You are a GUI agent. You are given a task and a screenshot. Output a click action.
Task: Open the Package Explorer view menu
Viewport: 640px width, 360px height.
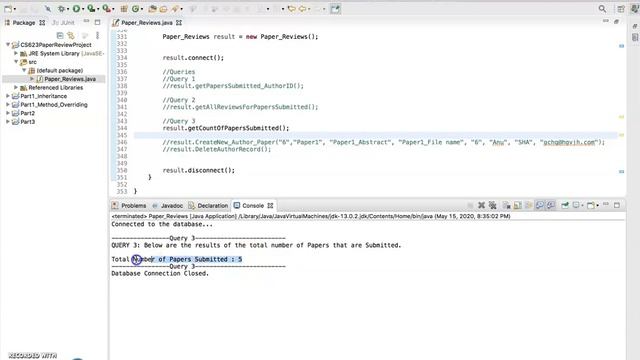click(x=98, y=36)
